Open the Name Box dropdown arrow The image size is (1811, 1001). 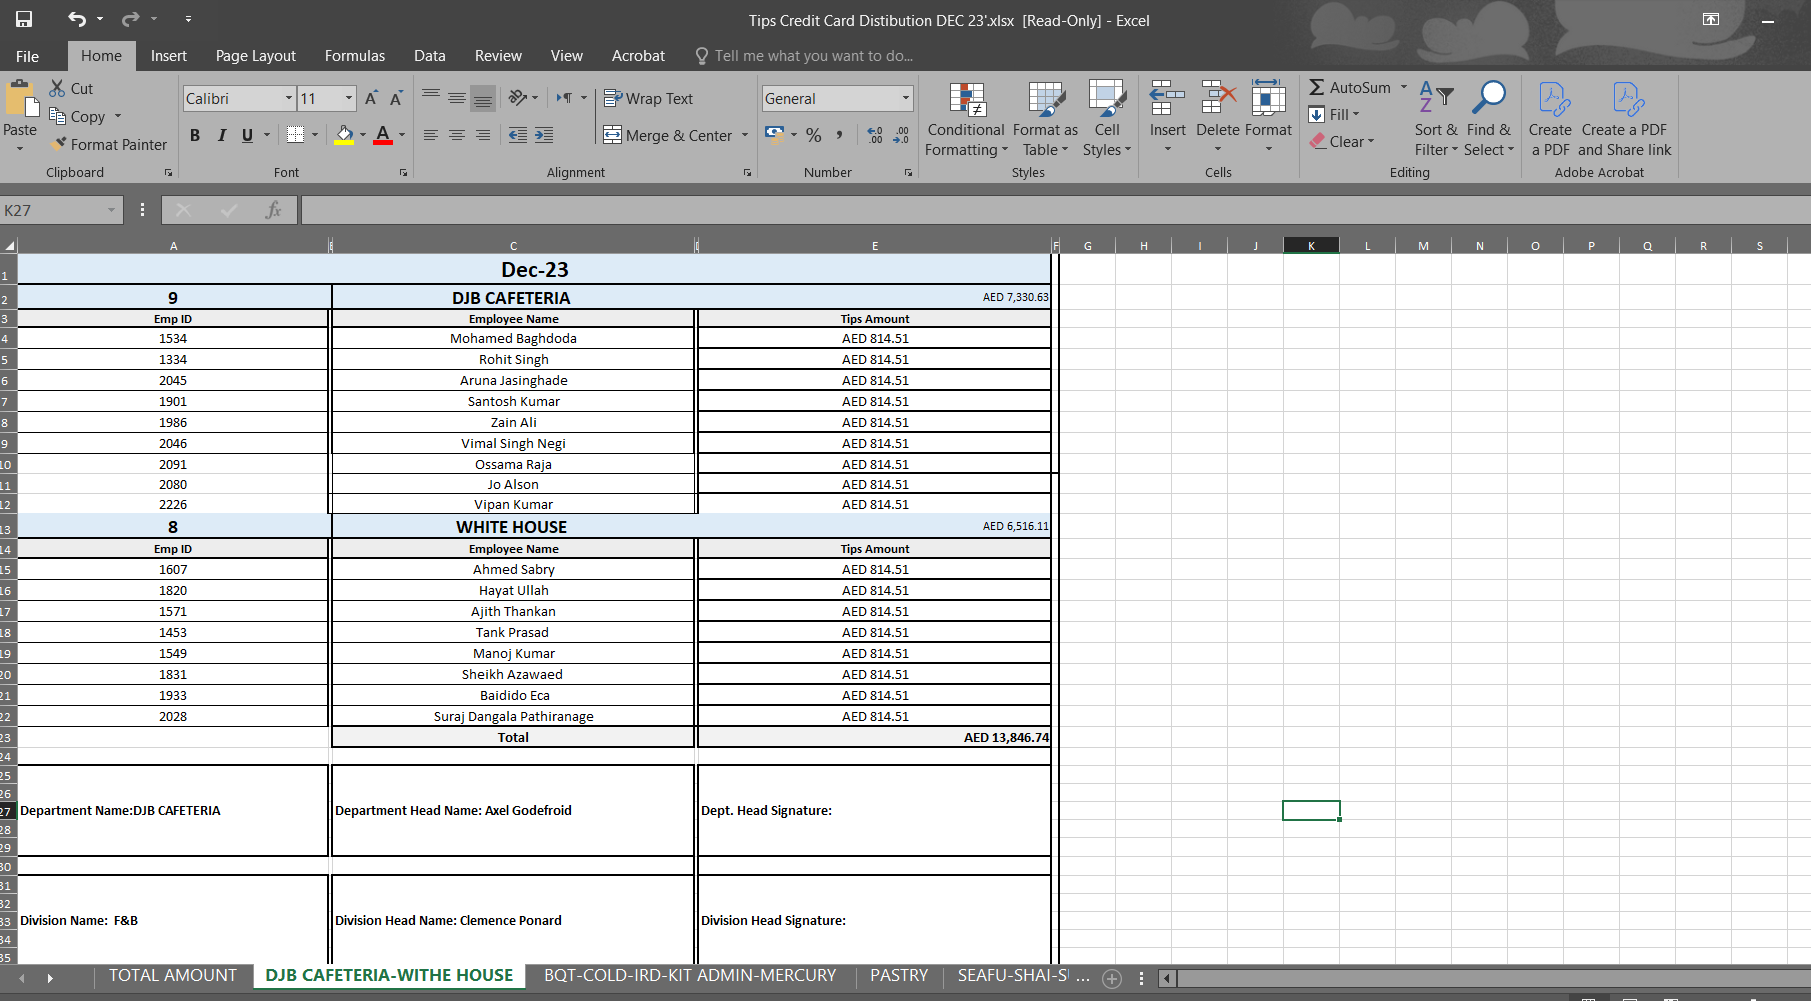[111, 210]
